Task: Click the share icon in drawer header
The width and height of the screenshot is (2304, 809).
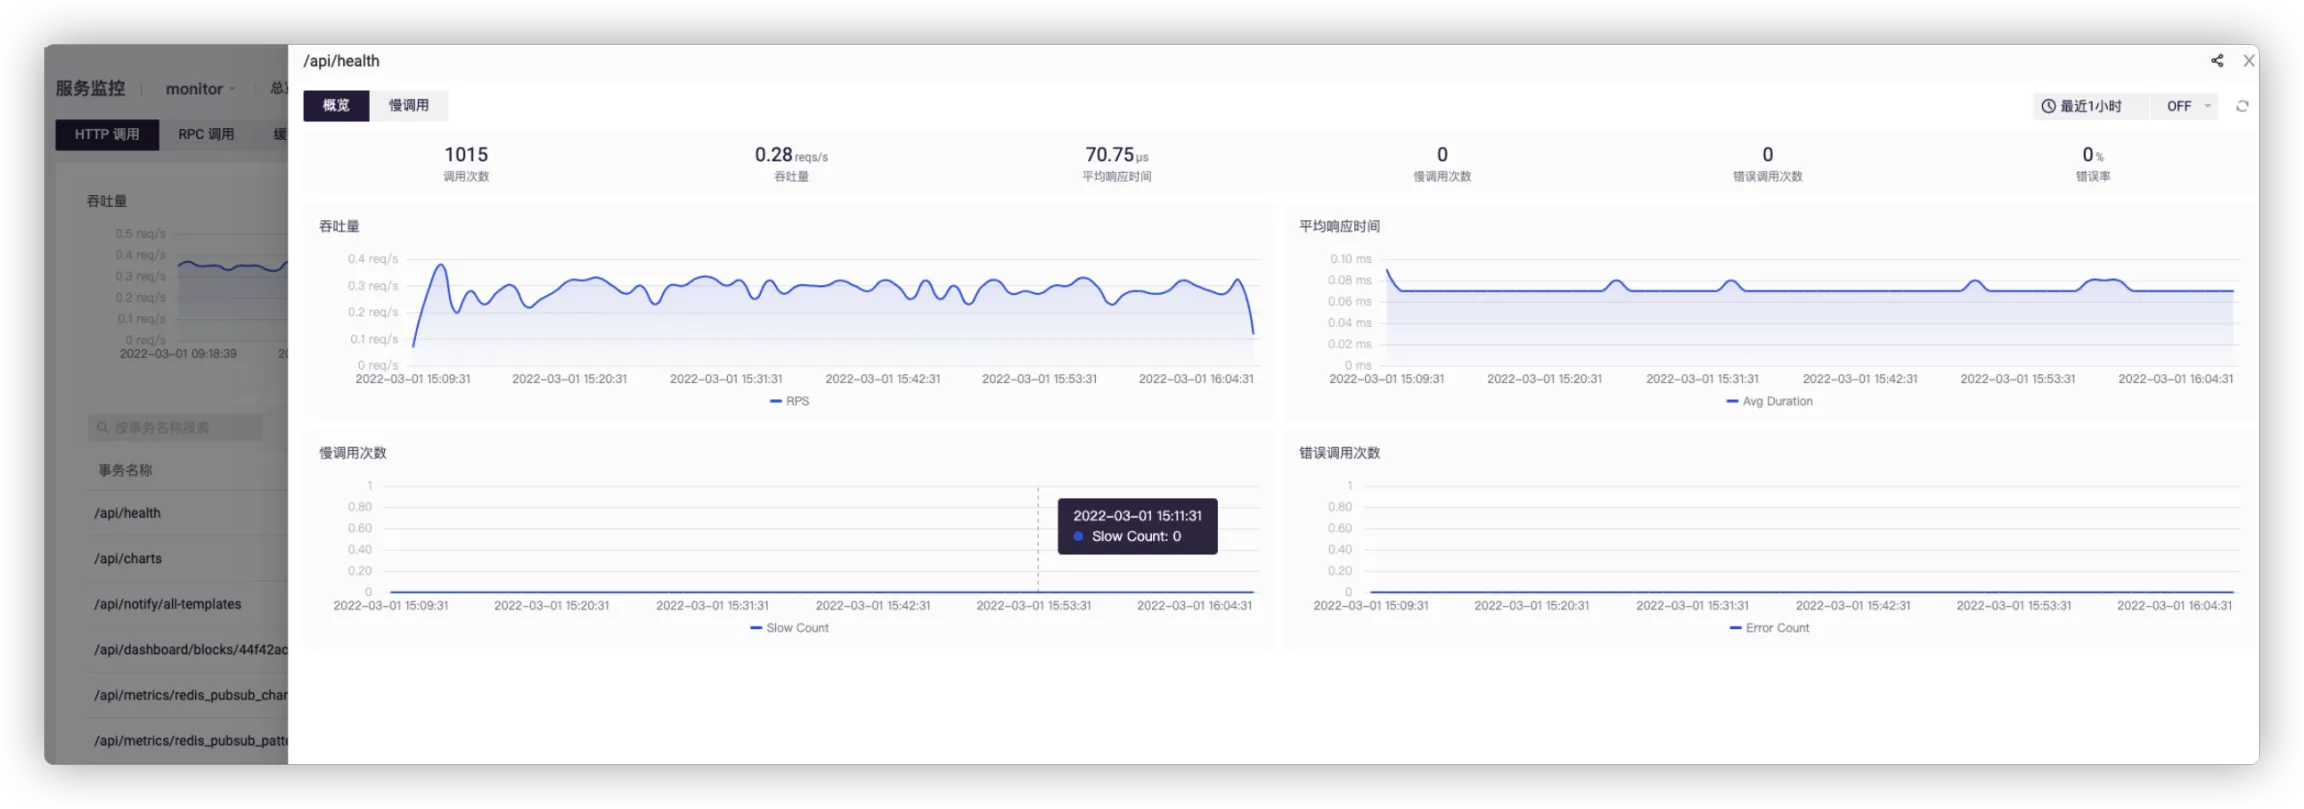Action: click(2217, 61)
